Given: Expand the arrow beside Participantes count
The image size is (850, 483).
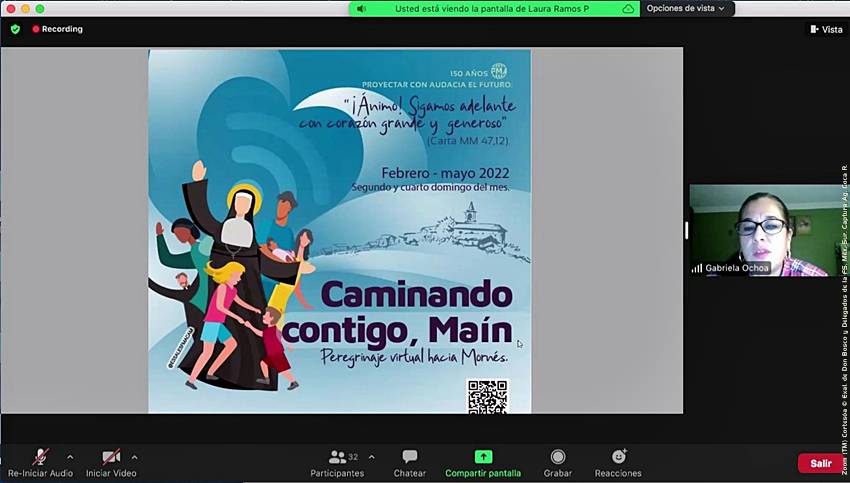Looking at the screenshot, I should [x=371, y=457].
